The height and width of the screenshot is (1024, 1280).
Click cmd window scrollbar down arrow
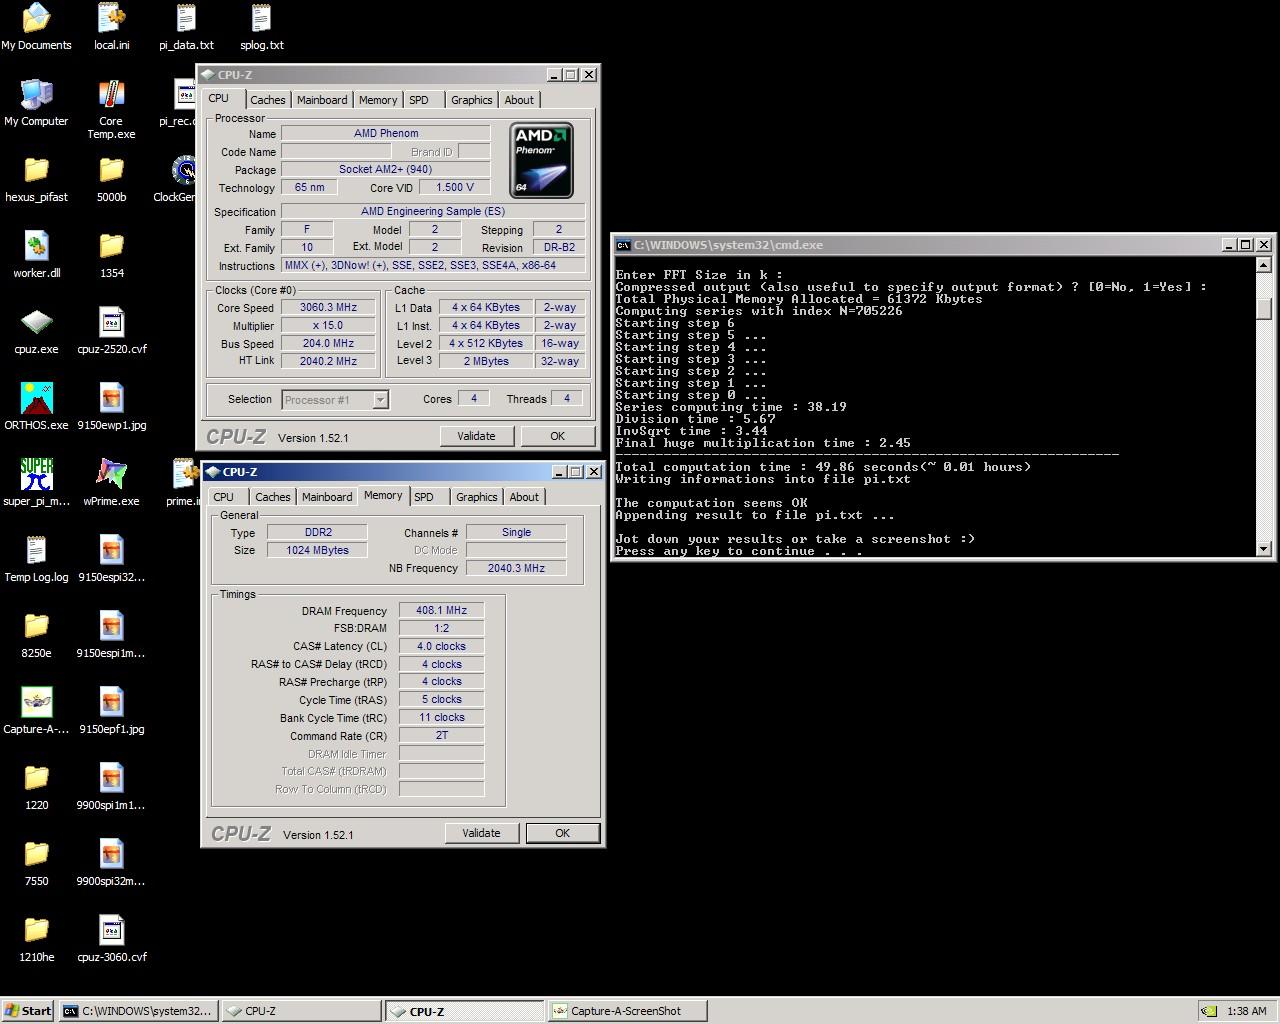1264,548
